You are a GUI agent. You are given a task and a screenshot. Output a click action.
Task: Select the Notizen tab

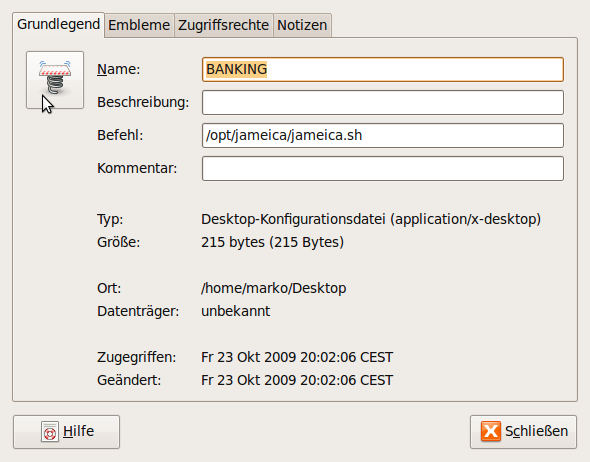[302, 25]
